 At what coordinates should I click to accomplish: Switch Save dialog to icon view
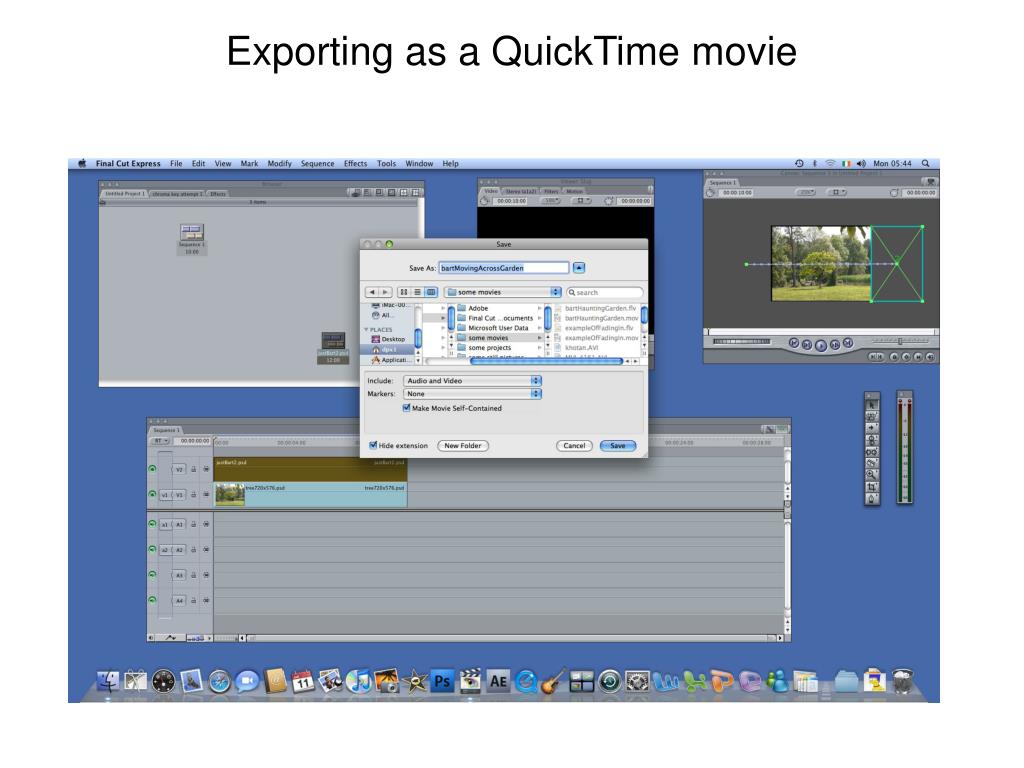[404, 292]
